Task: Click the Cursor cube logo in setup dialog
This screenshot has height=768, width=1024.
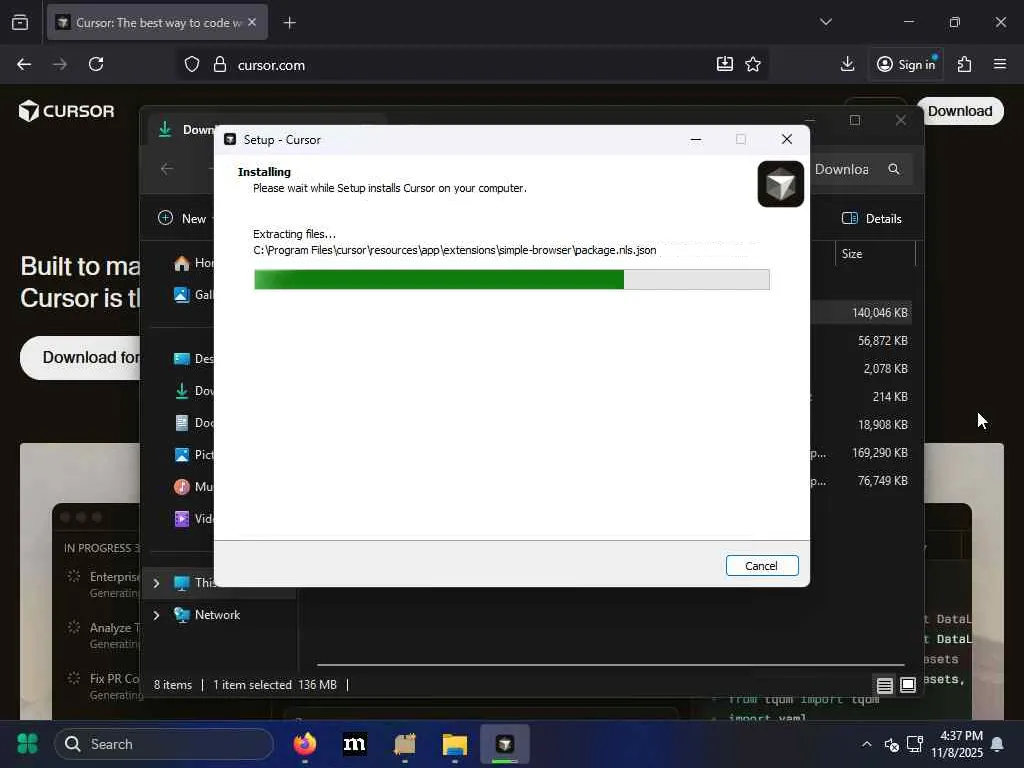Action: 780,184
